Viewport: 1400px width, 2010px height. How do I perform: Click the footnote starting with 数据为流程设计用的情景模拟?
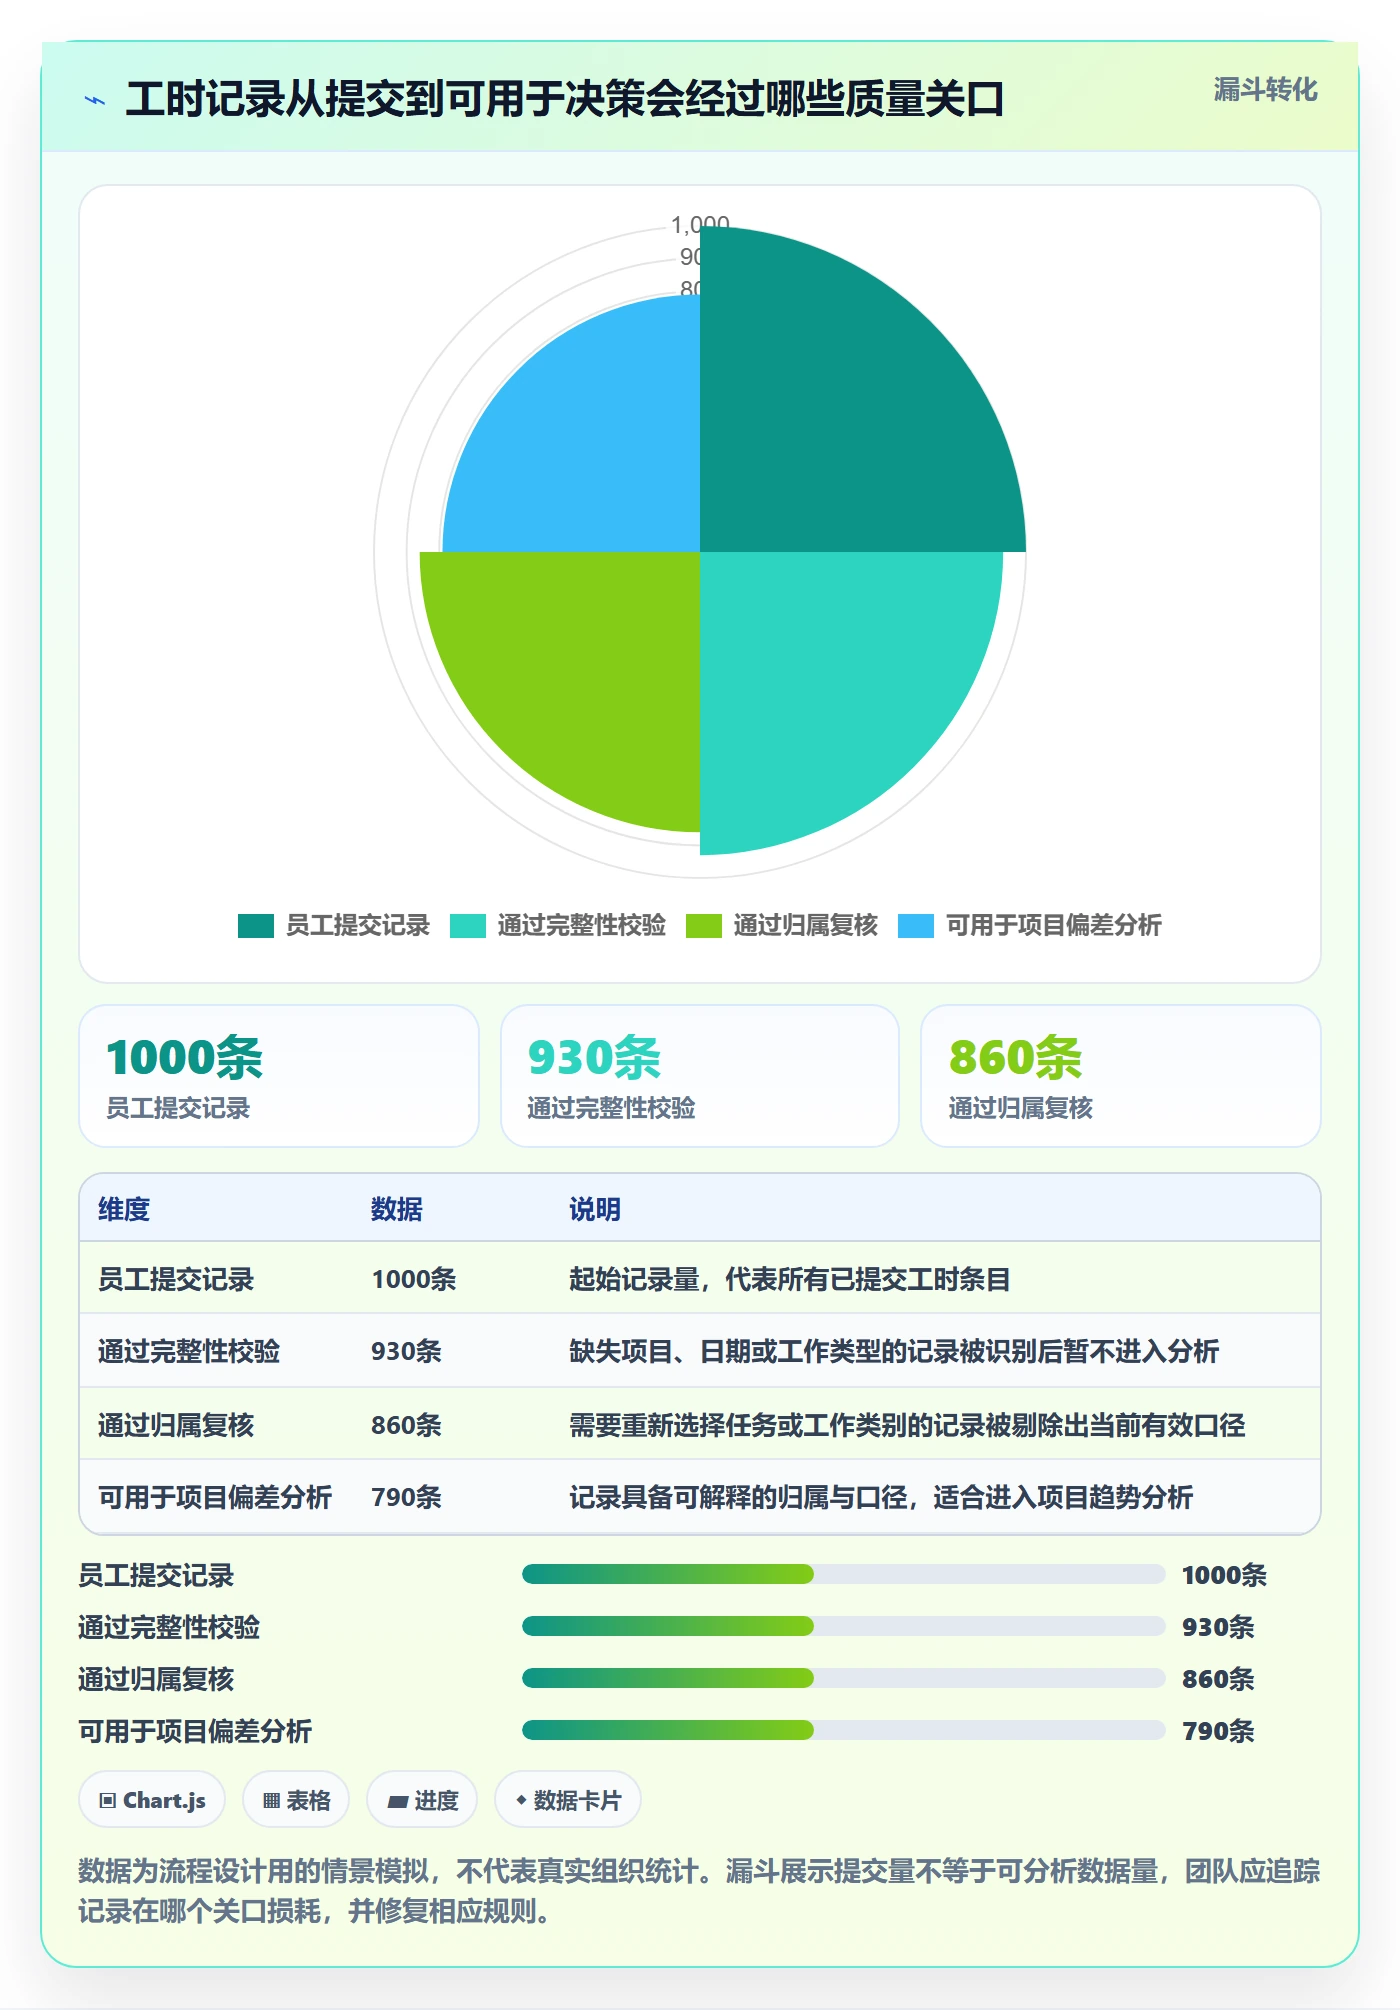click(700, 1891)
